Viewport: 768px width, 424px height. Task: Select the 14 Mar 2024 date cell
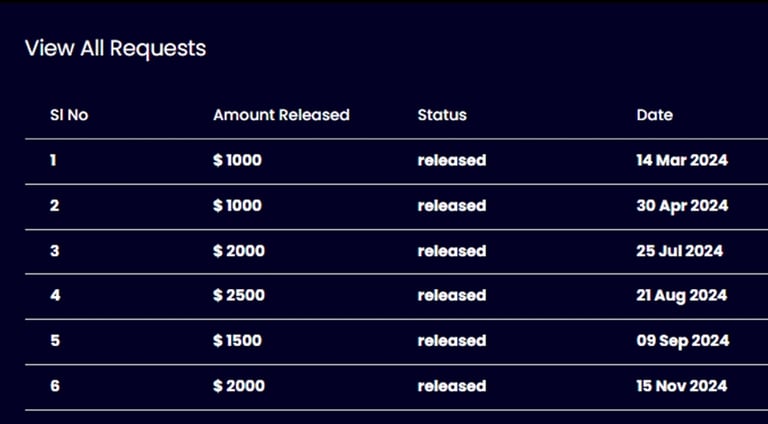point(682,160)
